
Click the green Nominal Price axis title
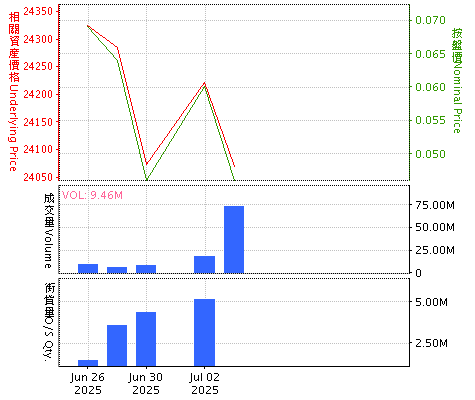coord(457,81)
